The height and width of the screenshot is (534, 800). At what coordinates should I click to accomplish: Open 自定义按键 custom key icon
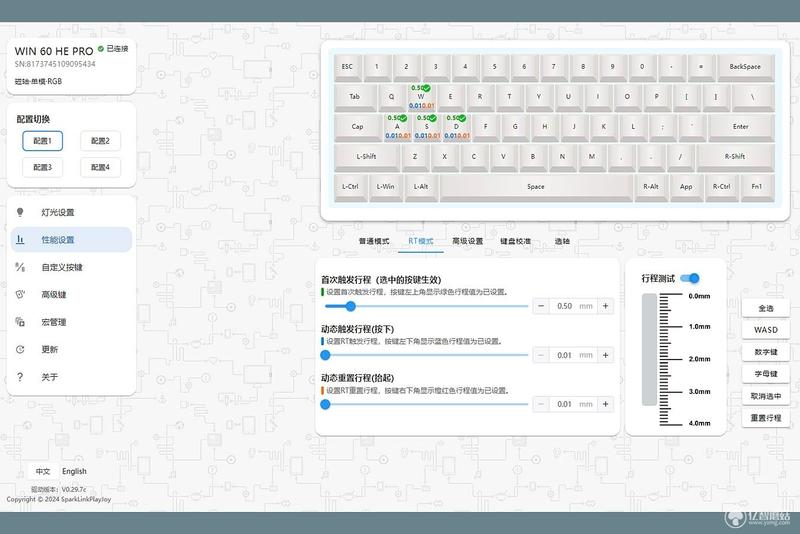pos(20,267)
